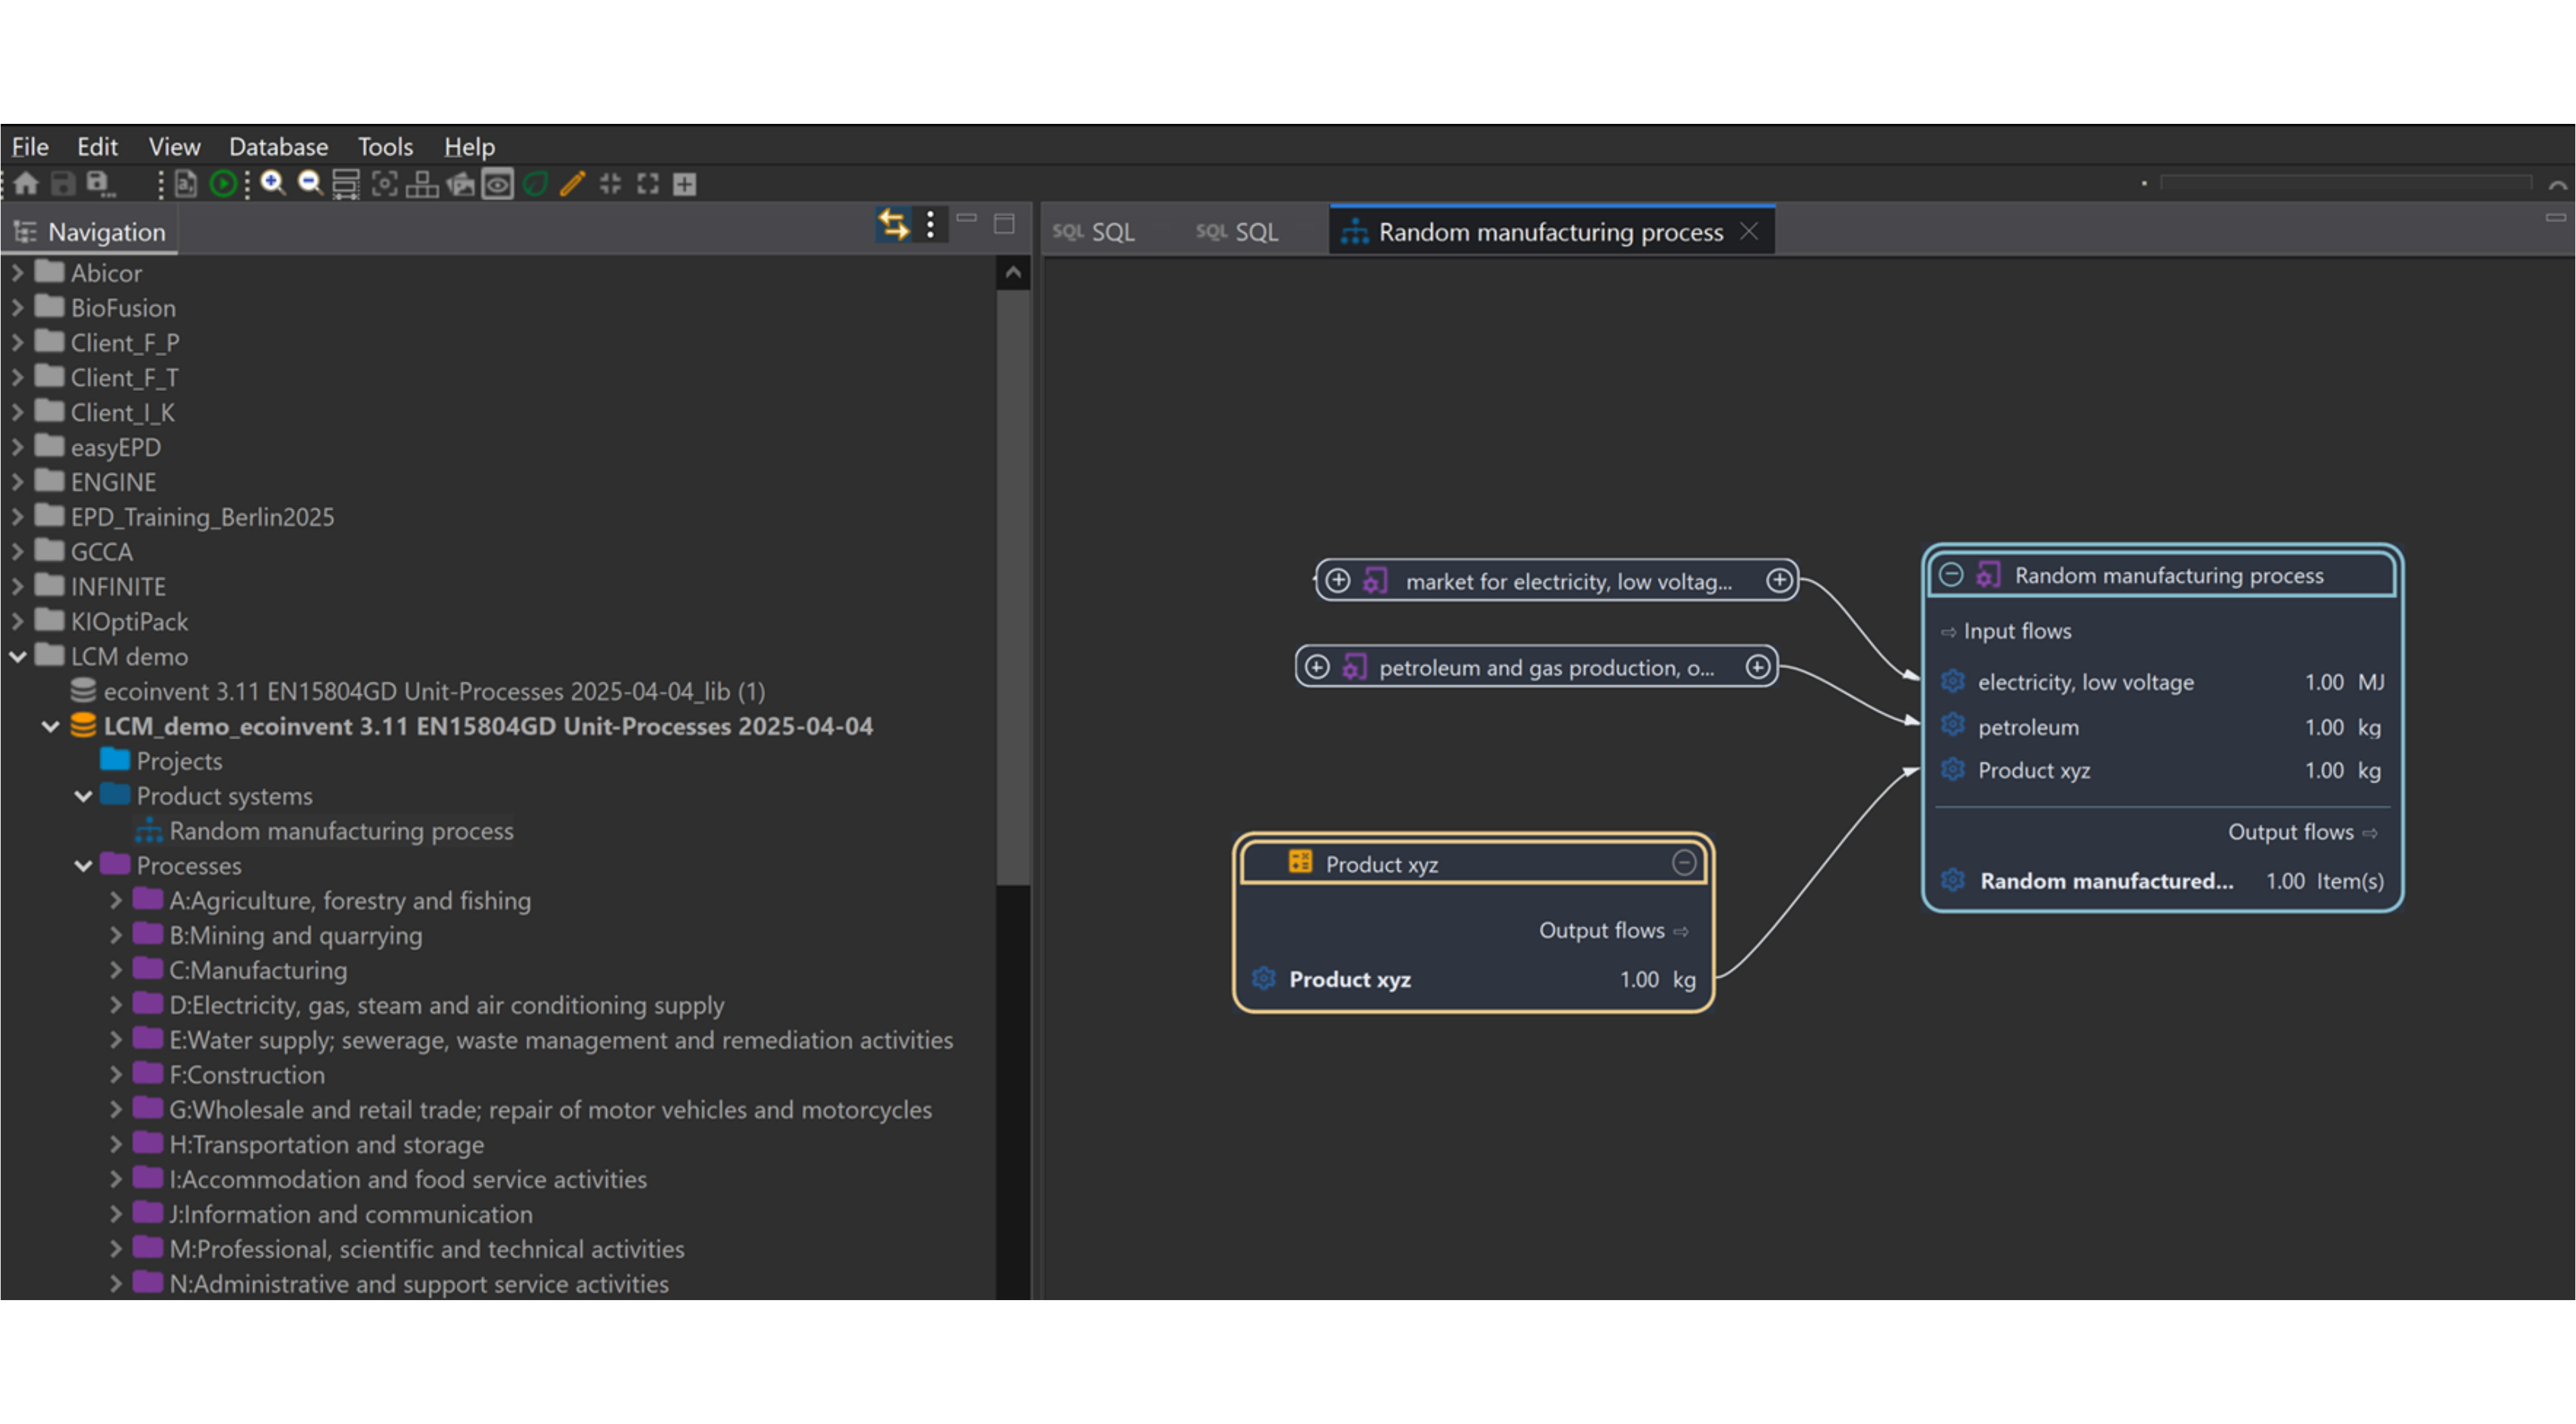Open the Database menu
Image resolution: width=2576 pixels, height=1424 pixels.
[x=278, y=147]
